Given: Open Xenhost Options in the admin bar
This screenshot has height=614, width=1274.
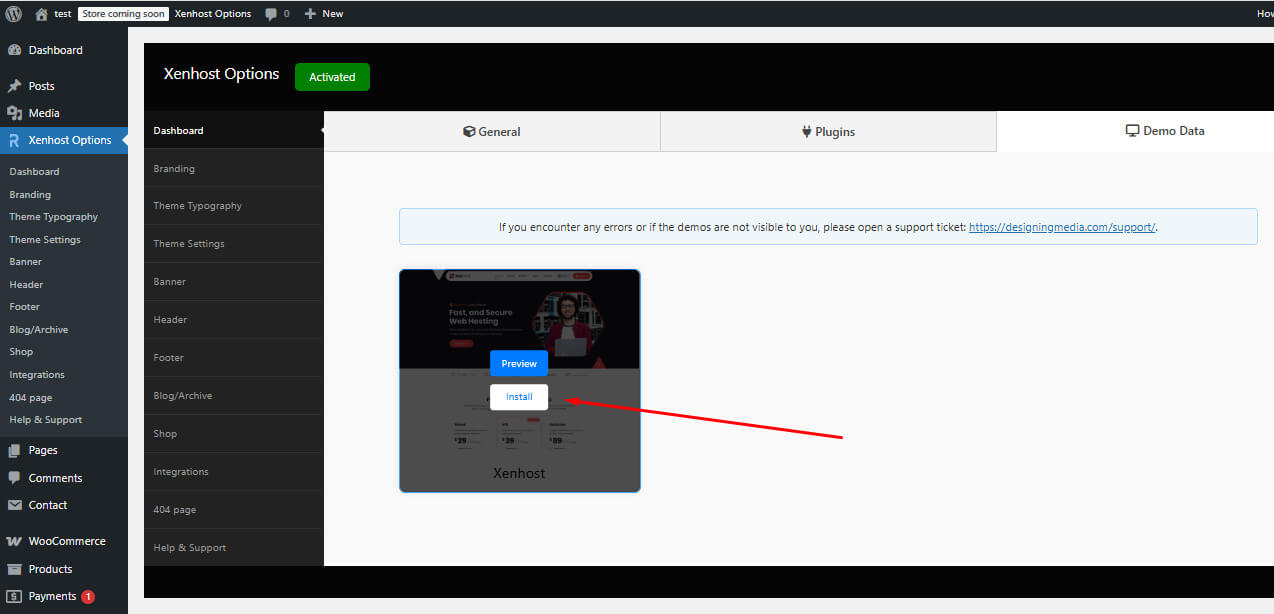Looking at the screenshot, I should click(213, 14).
